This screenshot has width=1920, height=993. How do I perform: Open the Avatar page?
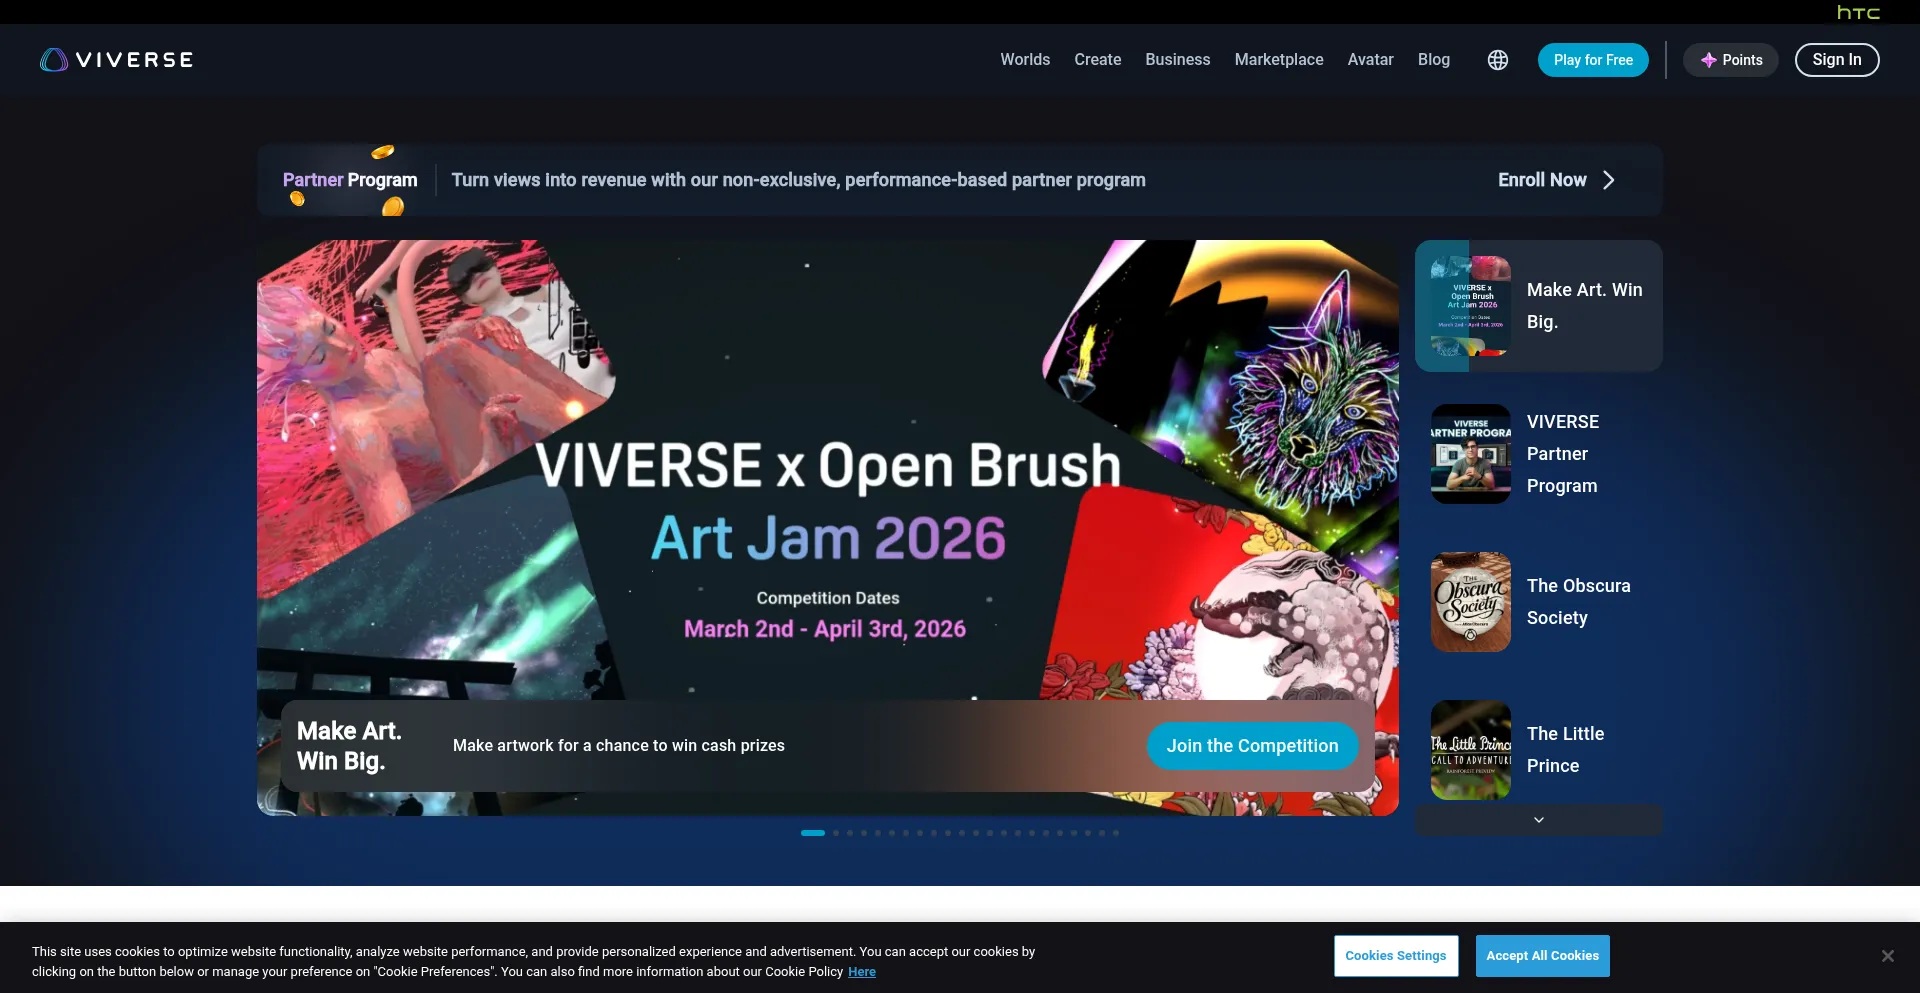1370,60
